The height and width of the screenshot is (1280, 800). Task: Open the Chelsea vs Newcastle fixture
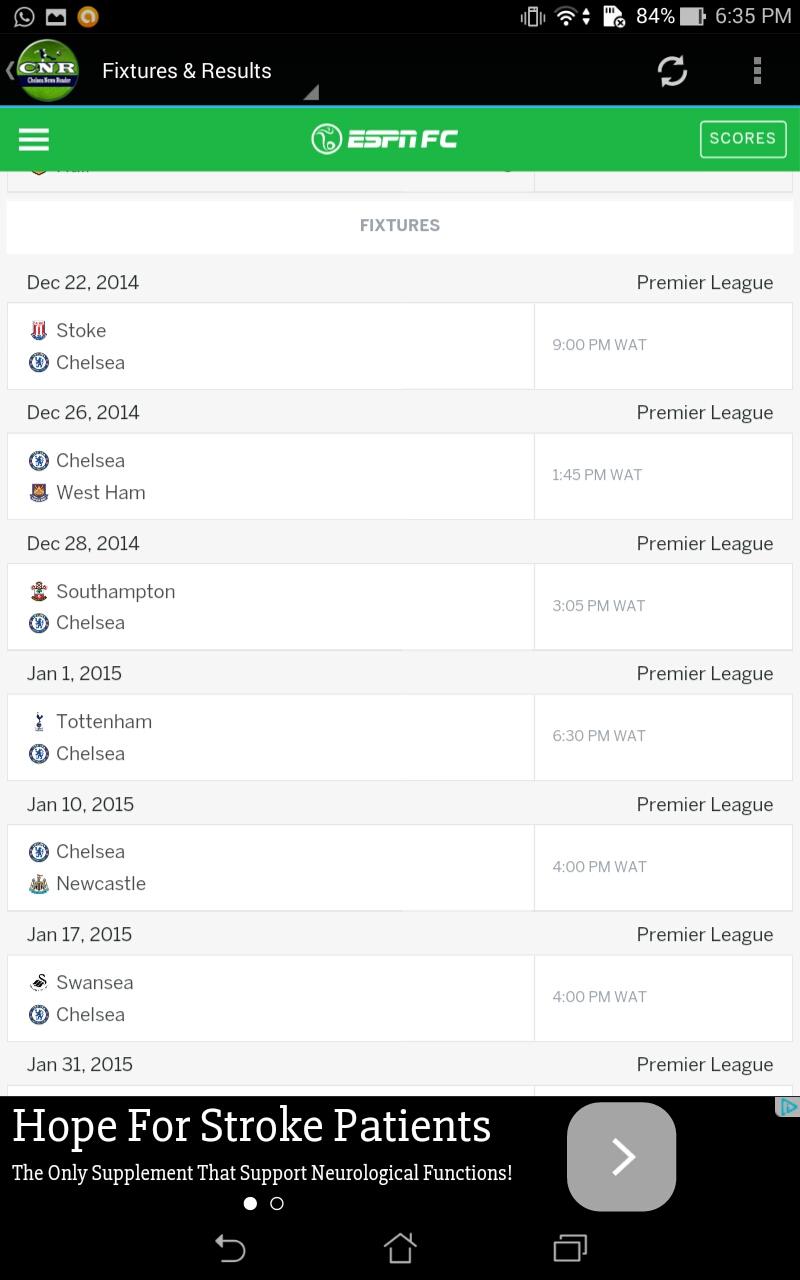click(400, 868)
